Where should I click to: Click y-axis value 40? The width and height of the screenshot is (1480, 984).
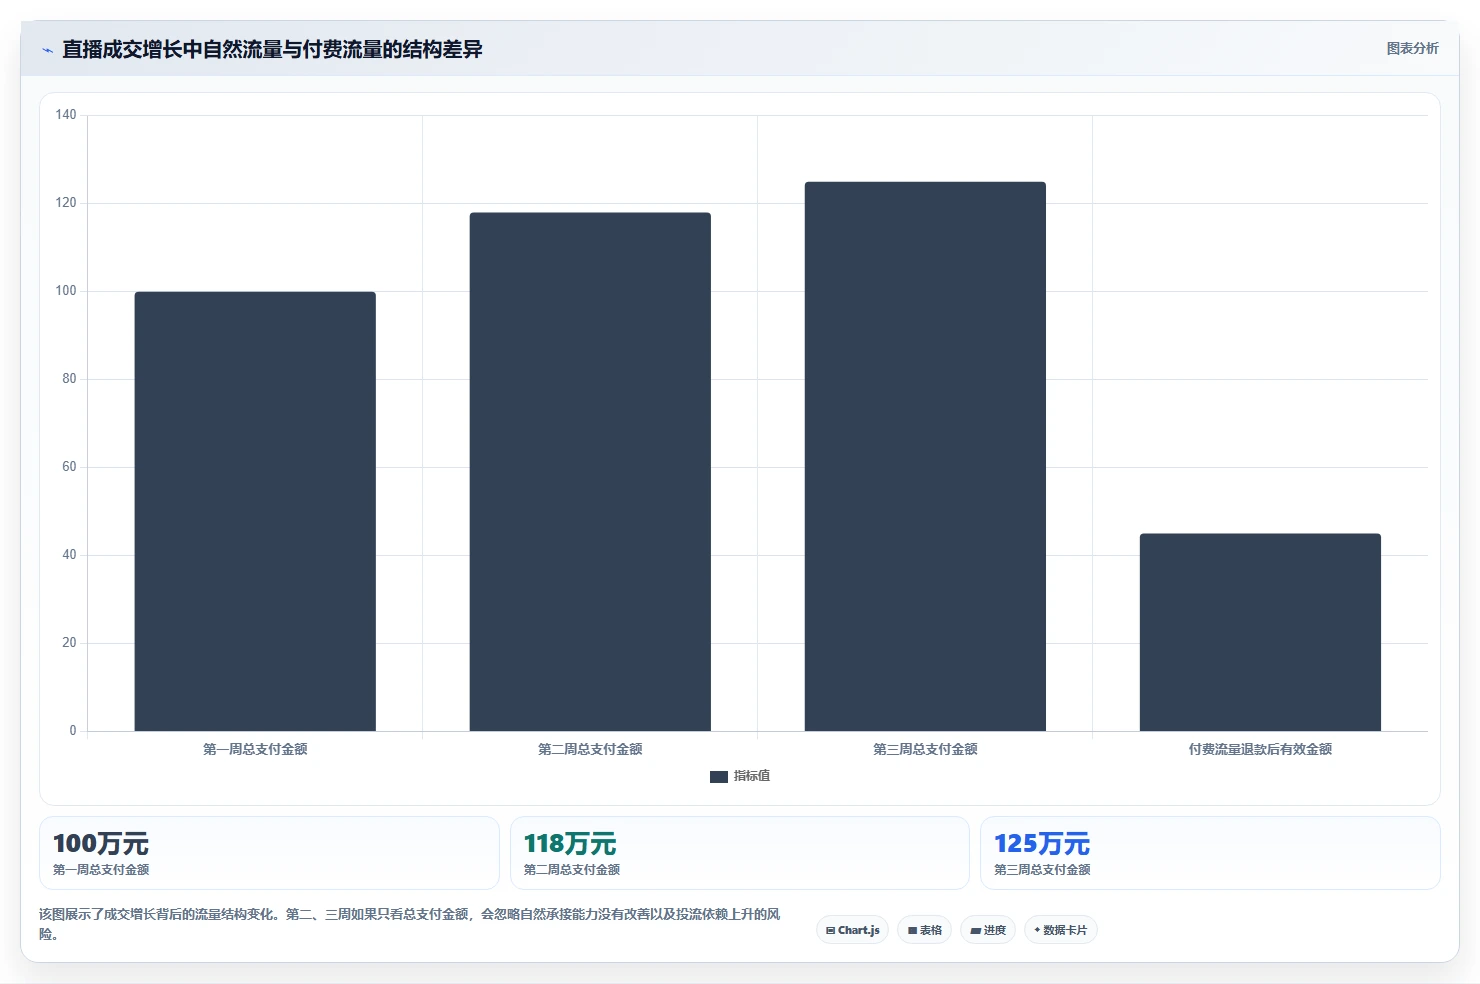pyautogui.click(x=69, y=555)
